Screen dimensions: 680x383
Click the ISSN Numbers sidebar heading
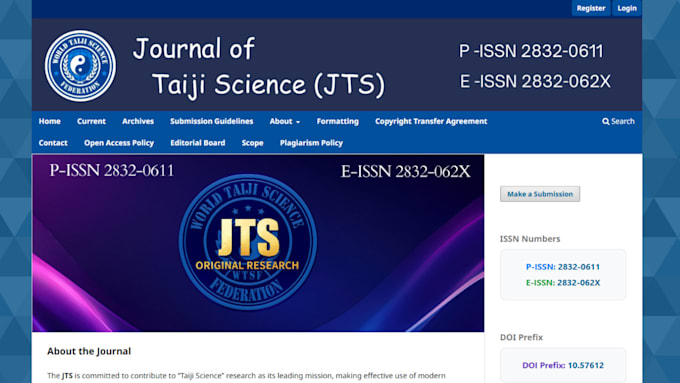coord(530,239)
